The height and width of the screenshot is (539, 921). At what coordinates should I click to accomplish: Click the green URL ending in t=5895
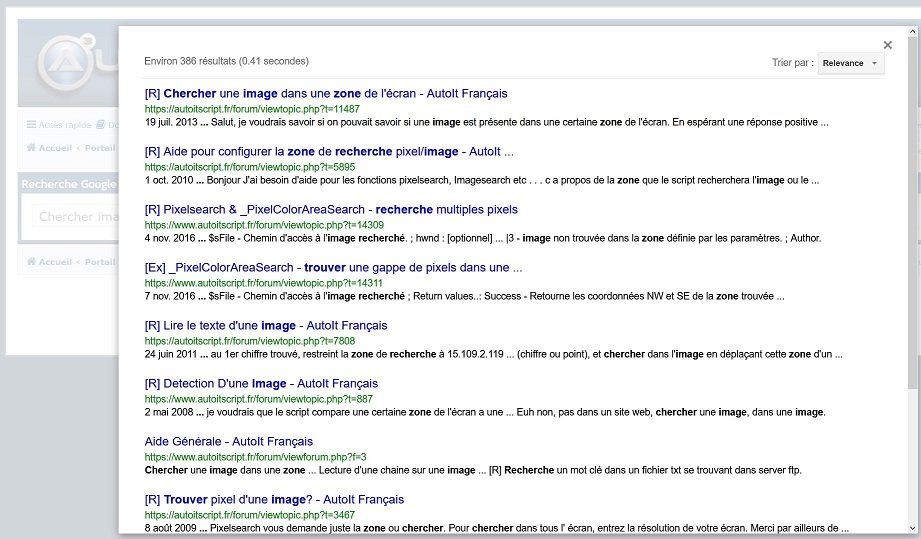click(x=249, y=167)
